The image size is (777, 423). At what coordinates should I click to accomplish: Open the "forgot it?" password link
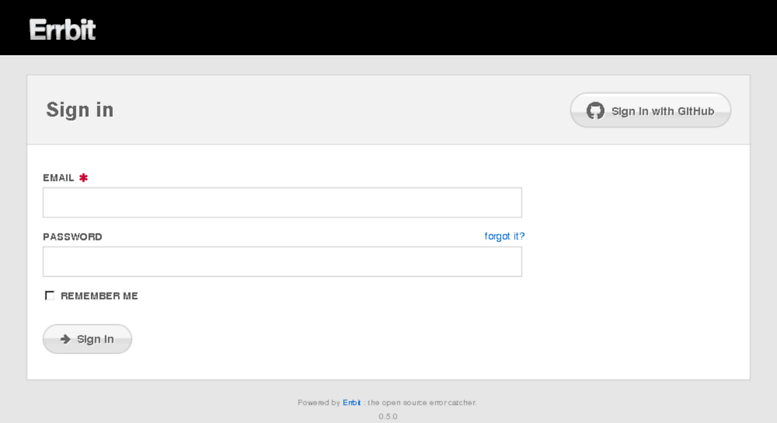point(504,236)
